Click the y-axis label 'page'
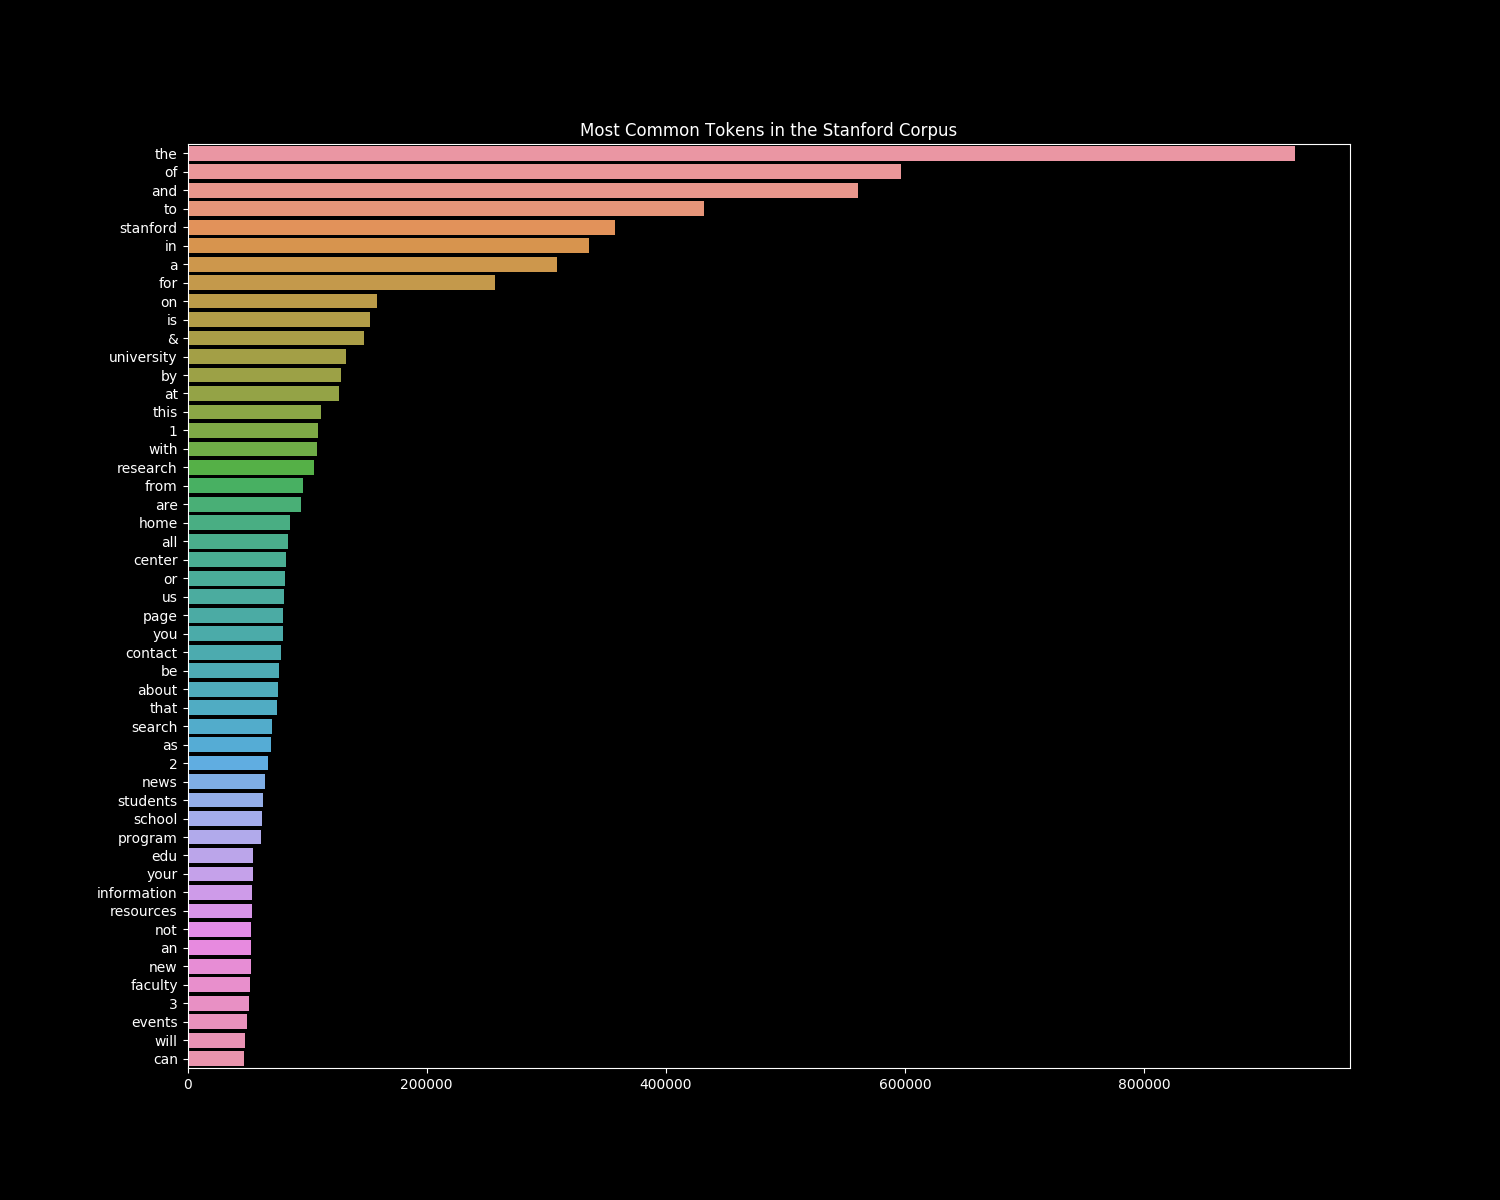 point(160,616)
